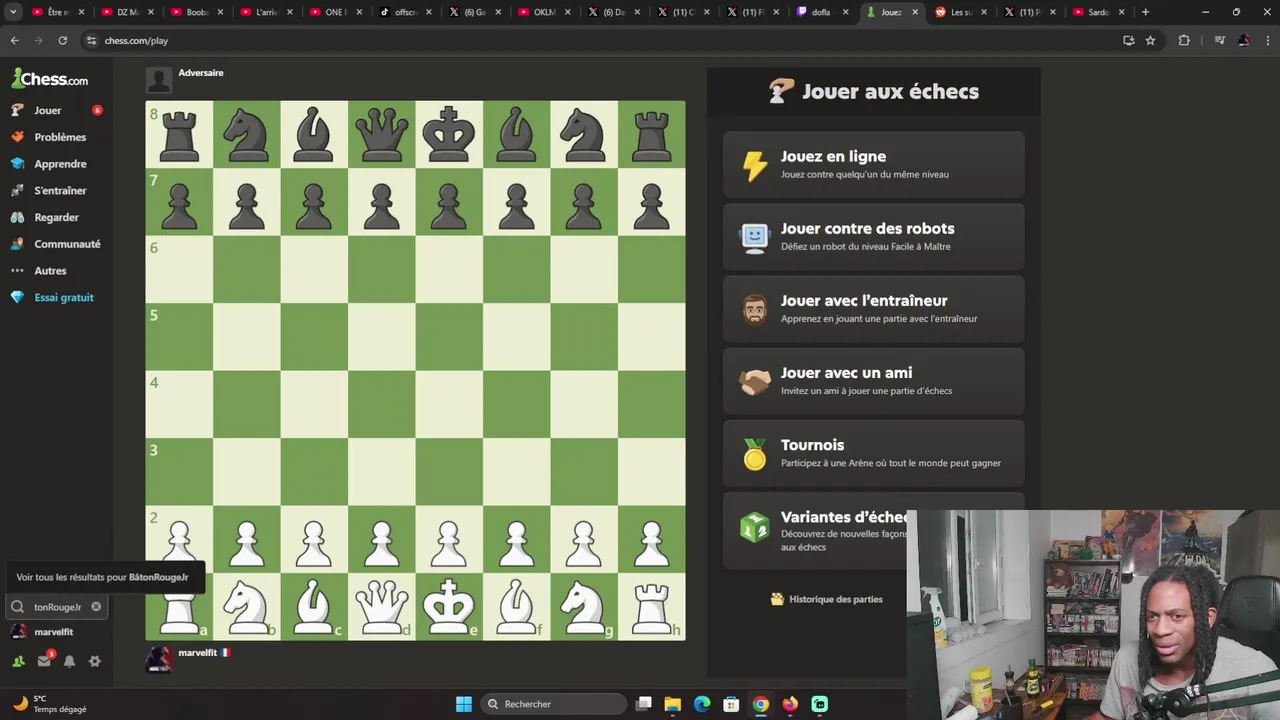Clear the sidebar search field
1280x720 pixels.
[96, 606]
